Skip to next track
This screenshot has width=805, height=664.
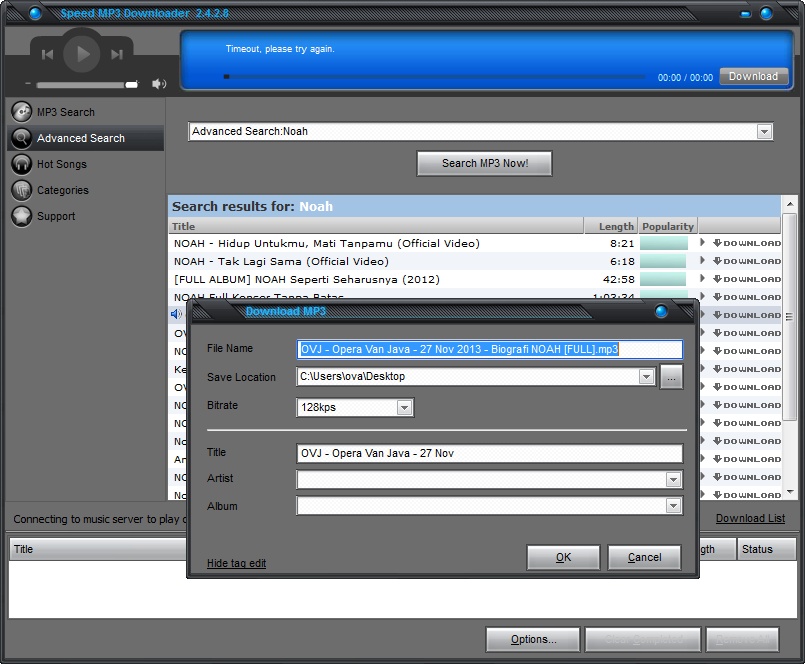coord(117,54)
